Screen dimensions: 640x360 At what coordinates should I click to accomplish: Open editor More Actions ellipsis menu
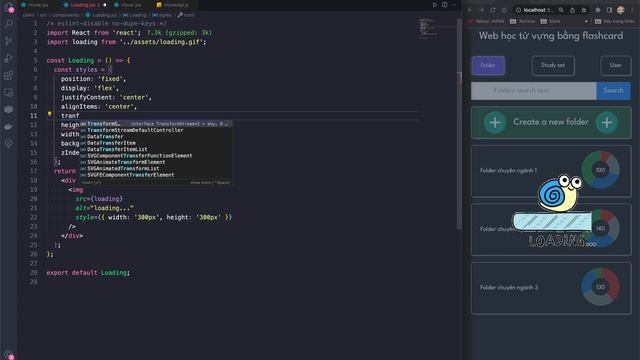click(453, 5)
